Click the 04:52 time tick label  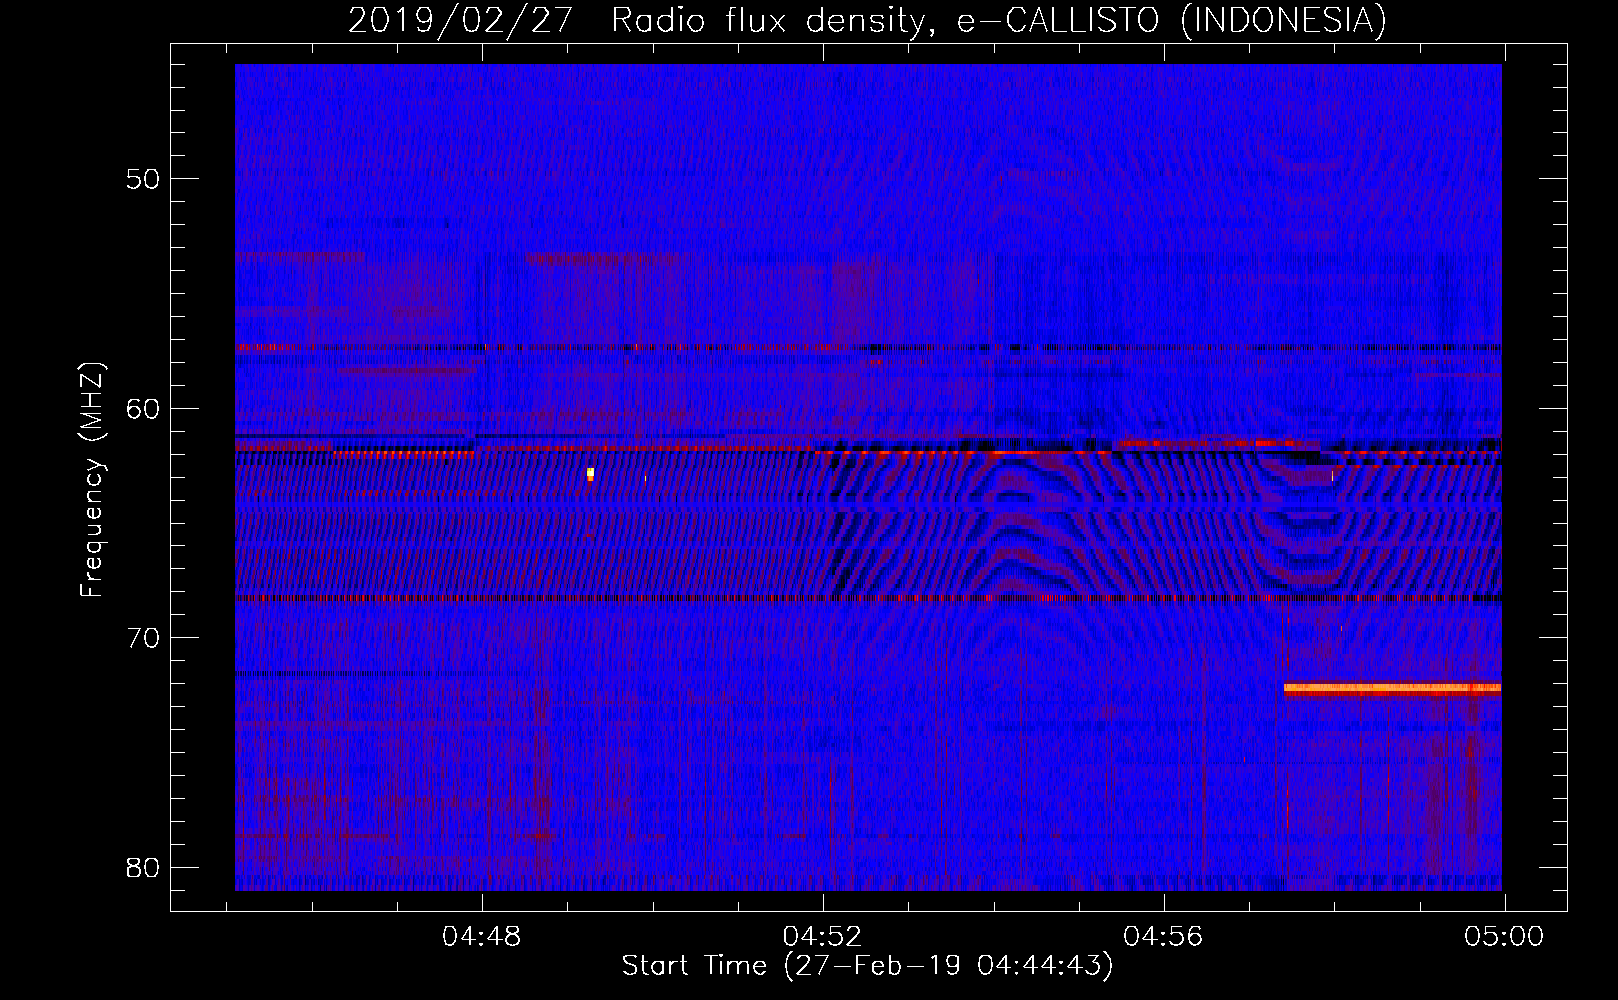[x=822, y=937]
